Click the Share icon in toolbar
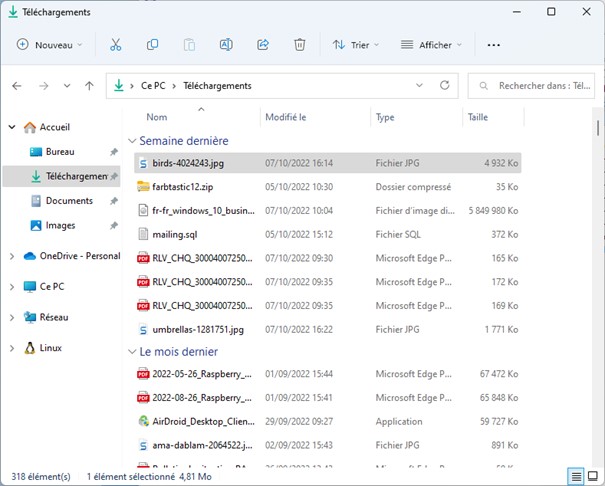605x486 pixels. pyautogui.click(x=263, y=45)
